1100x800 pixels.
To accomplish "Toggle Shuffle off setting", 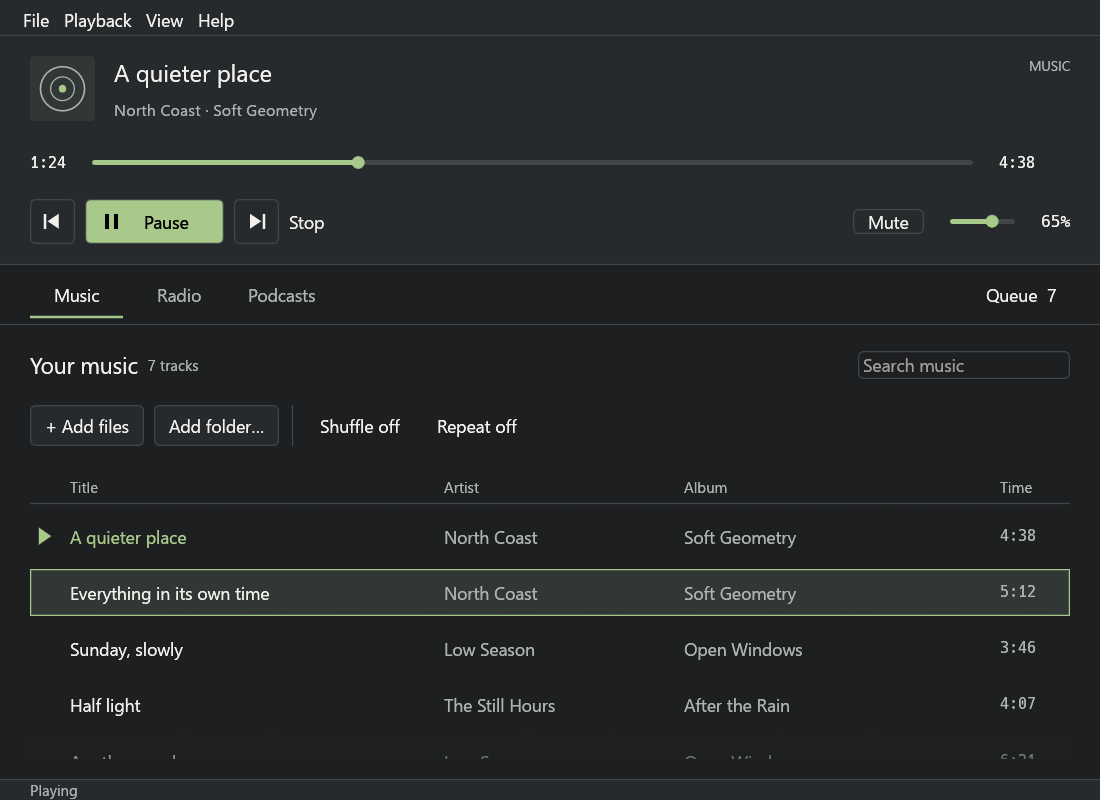I will tap(360, 426).
